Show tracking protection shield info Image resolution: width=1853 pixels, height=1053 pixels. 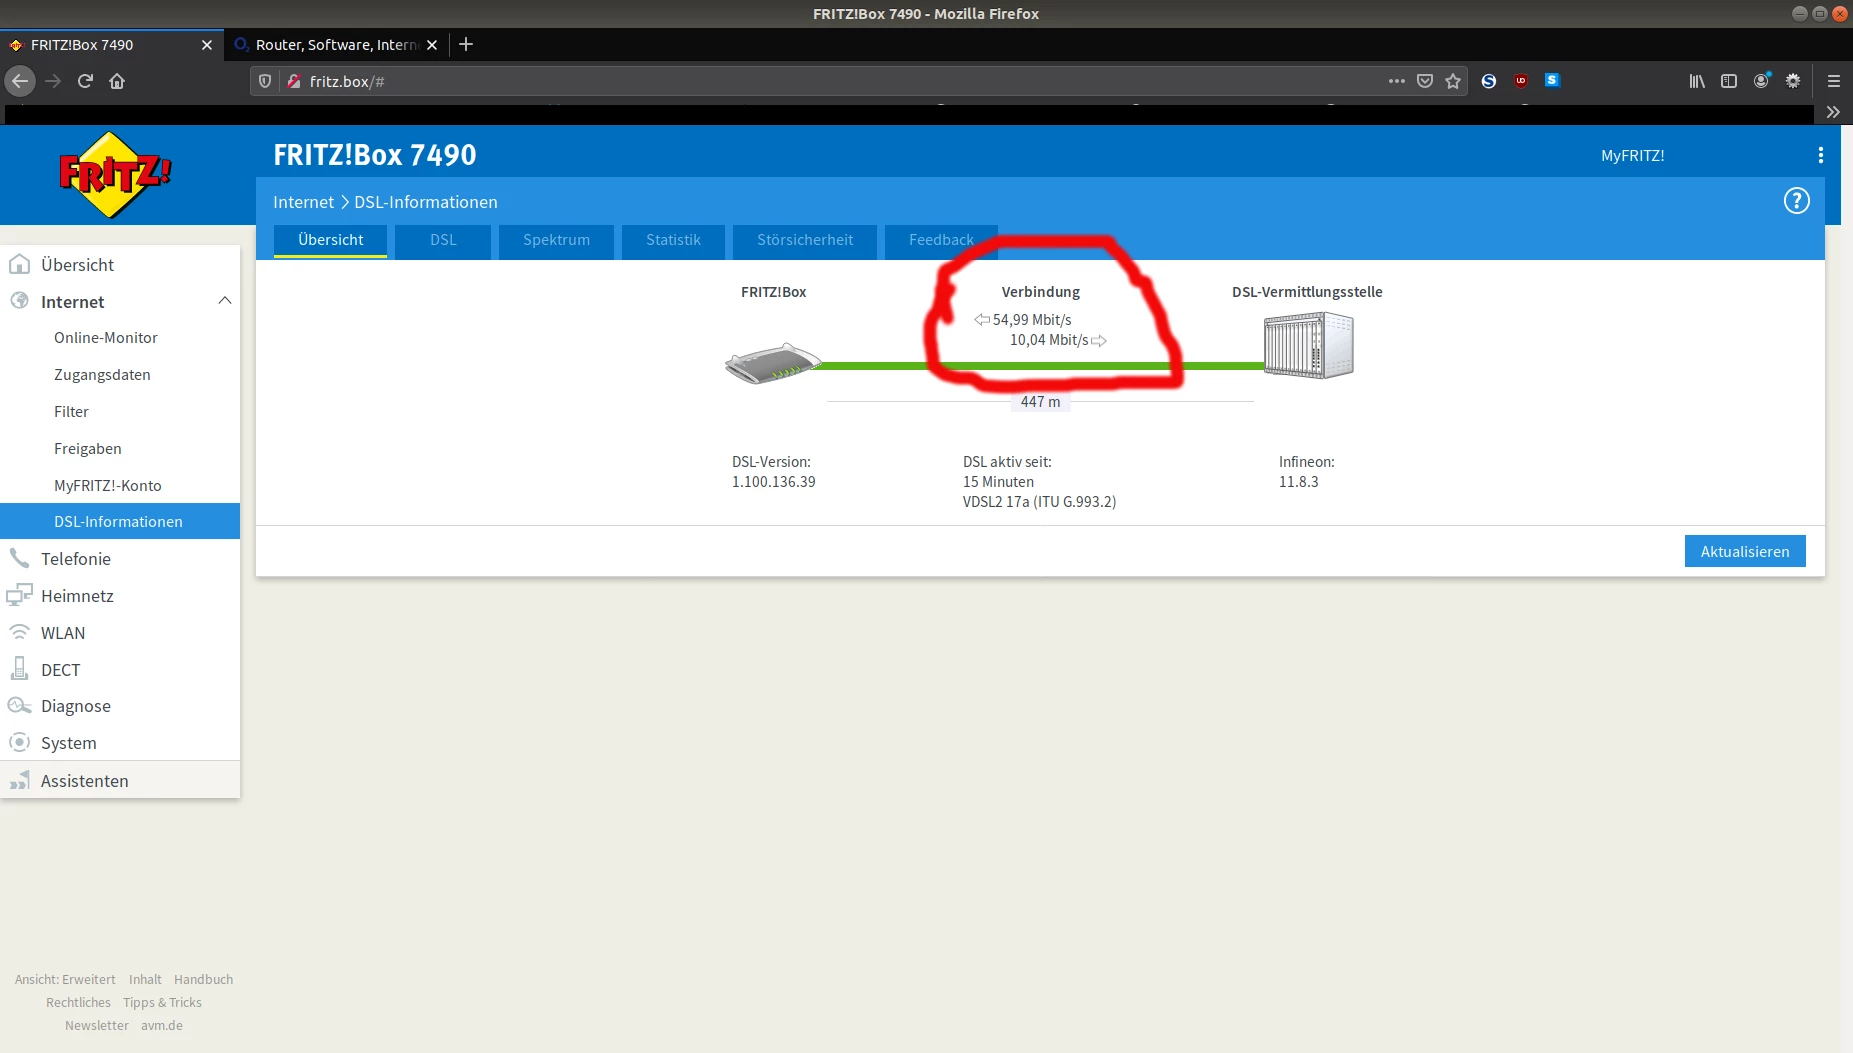265,81
